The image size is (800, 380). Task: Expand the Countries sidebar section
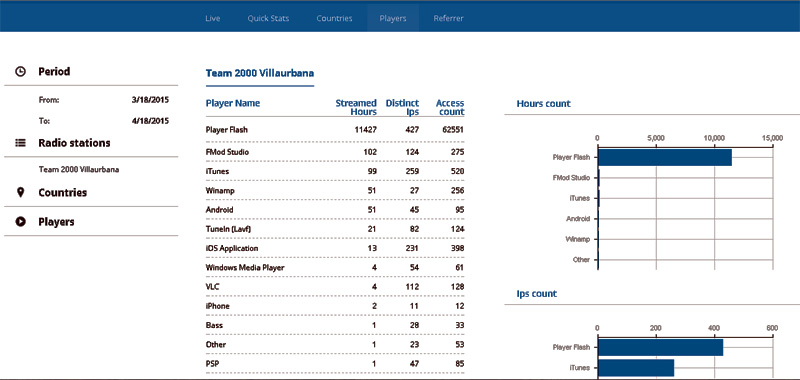(x=63, y=192)
